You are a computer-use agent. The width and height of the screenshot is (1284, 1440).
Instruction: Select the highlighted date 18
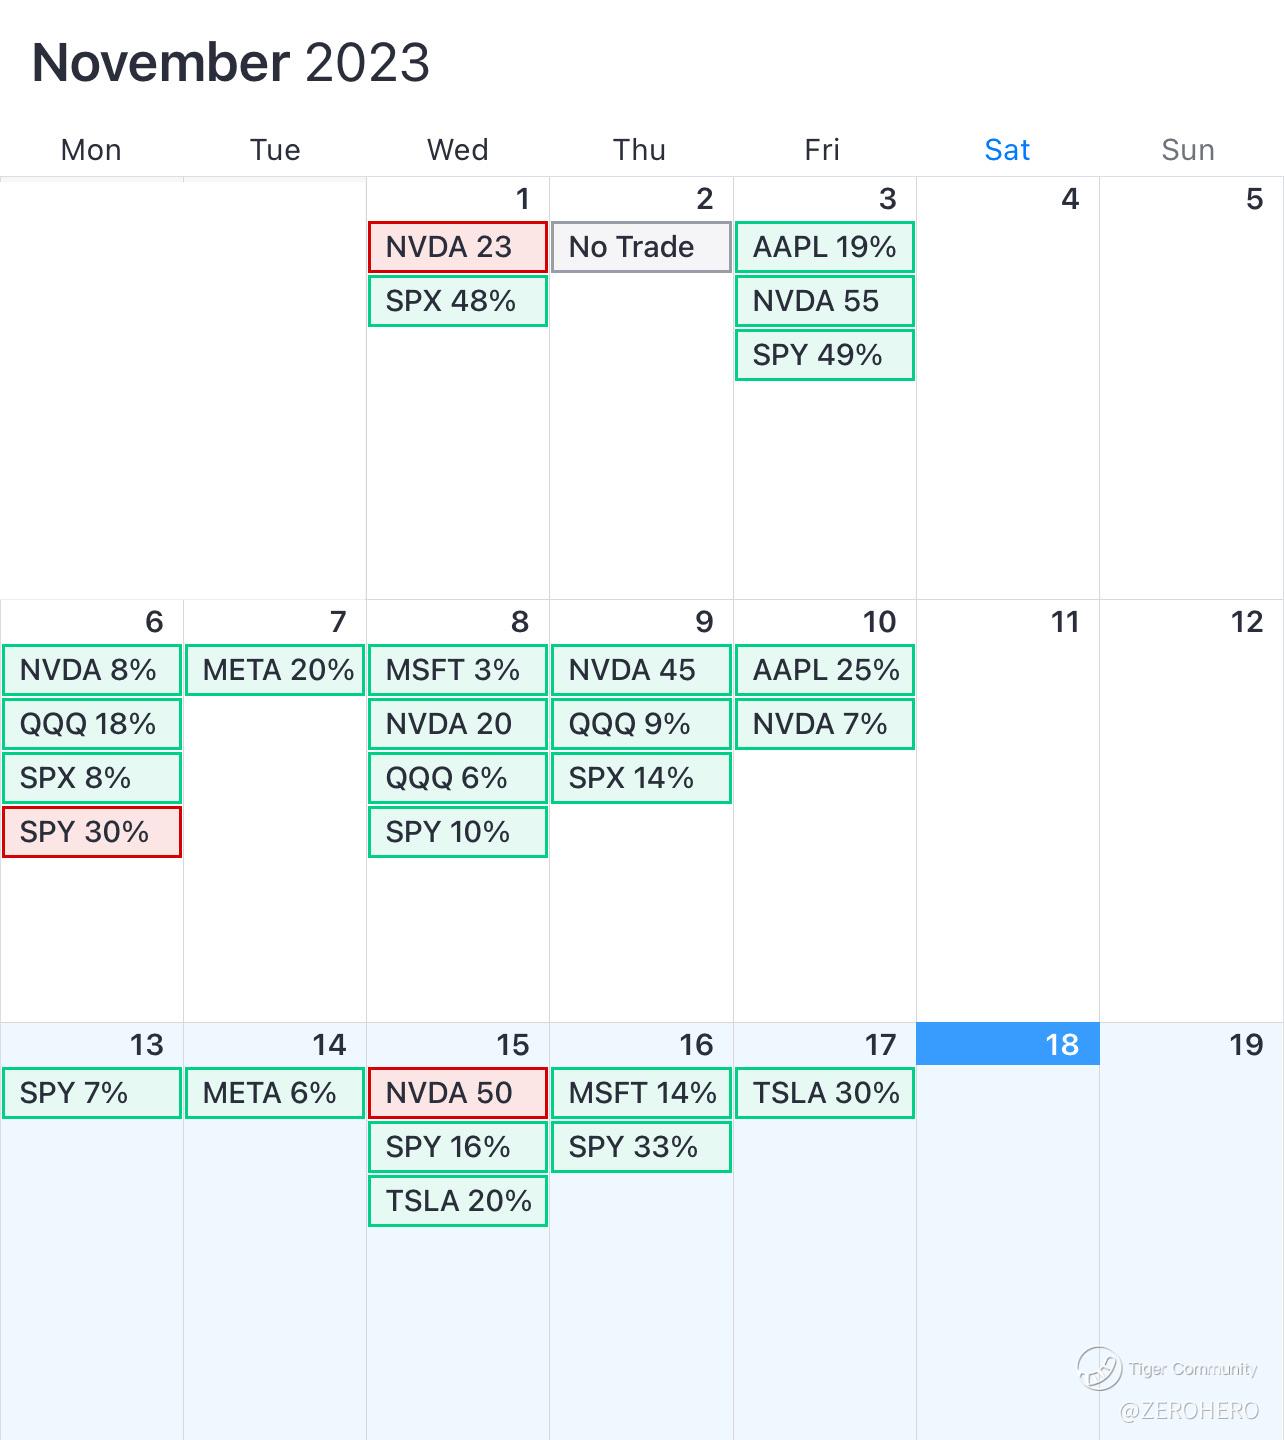tap(1008, 1044)
